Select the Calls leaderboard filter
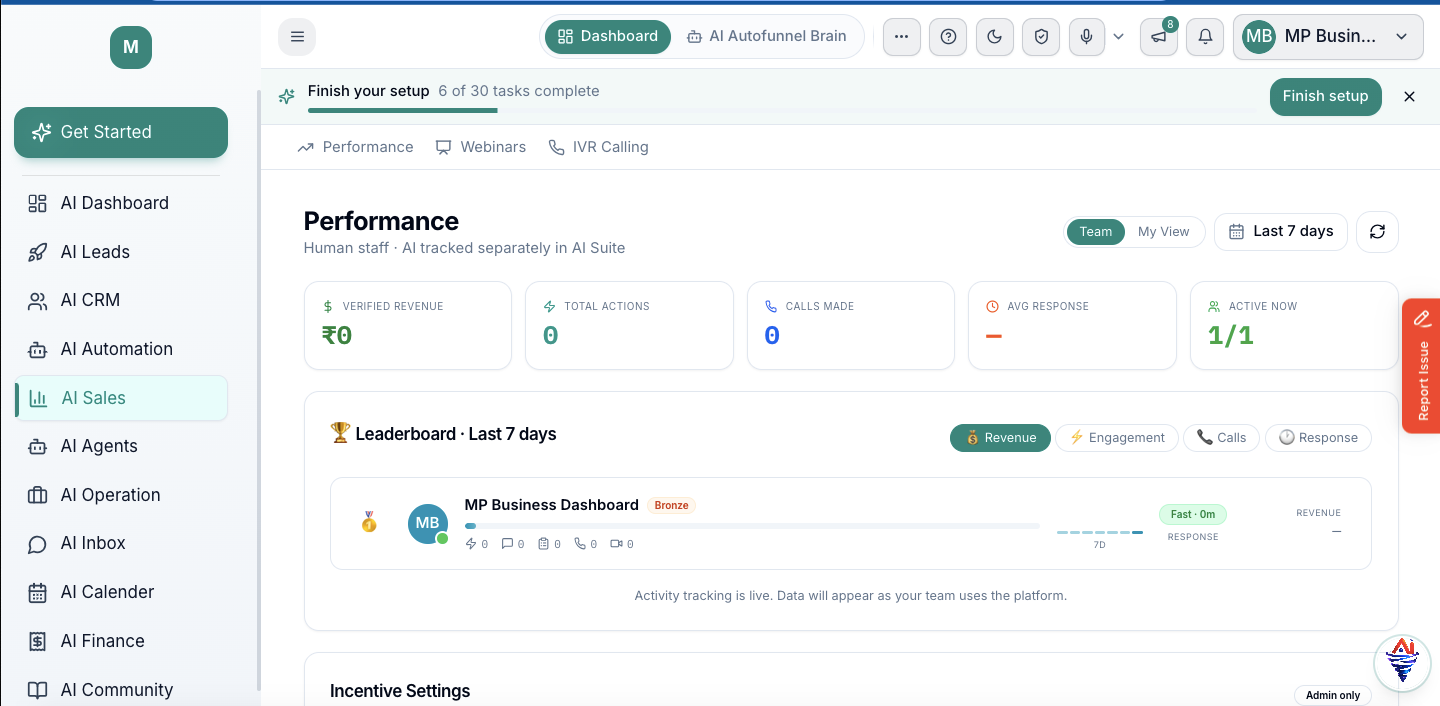Viewport: 1440px width, 706px height. click(1221, 438)
